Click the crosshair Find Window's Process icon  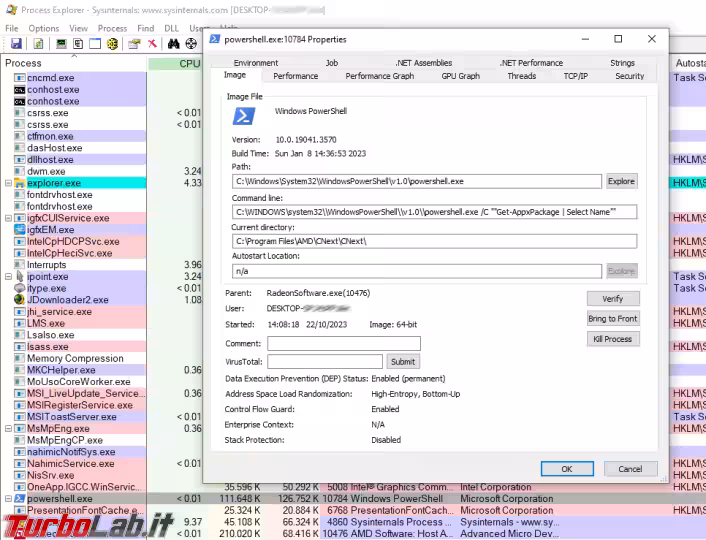pyautogui.click(x=191, y=44)
